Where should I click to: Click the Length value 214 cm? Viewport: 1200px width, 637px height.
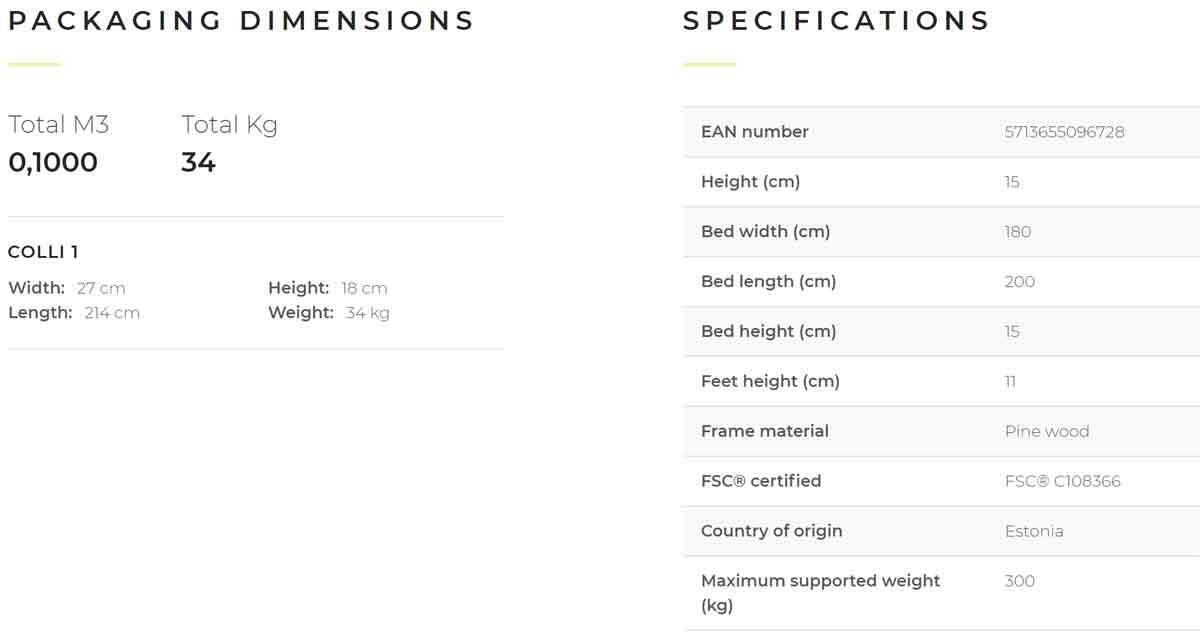click(x=112, y=313)
